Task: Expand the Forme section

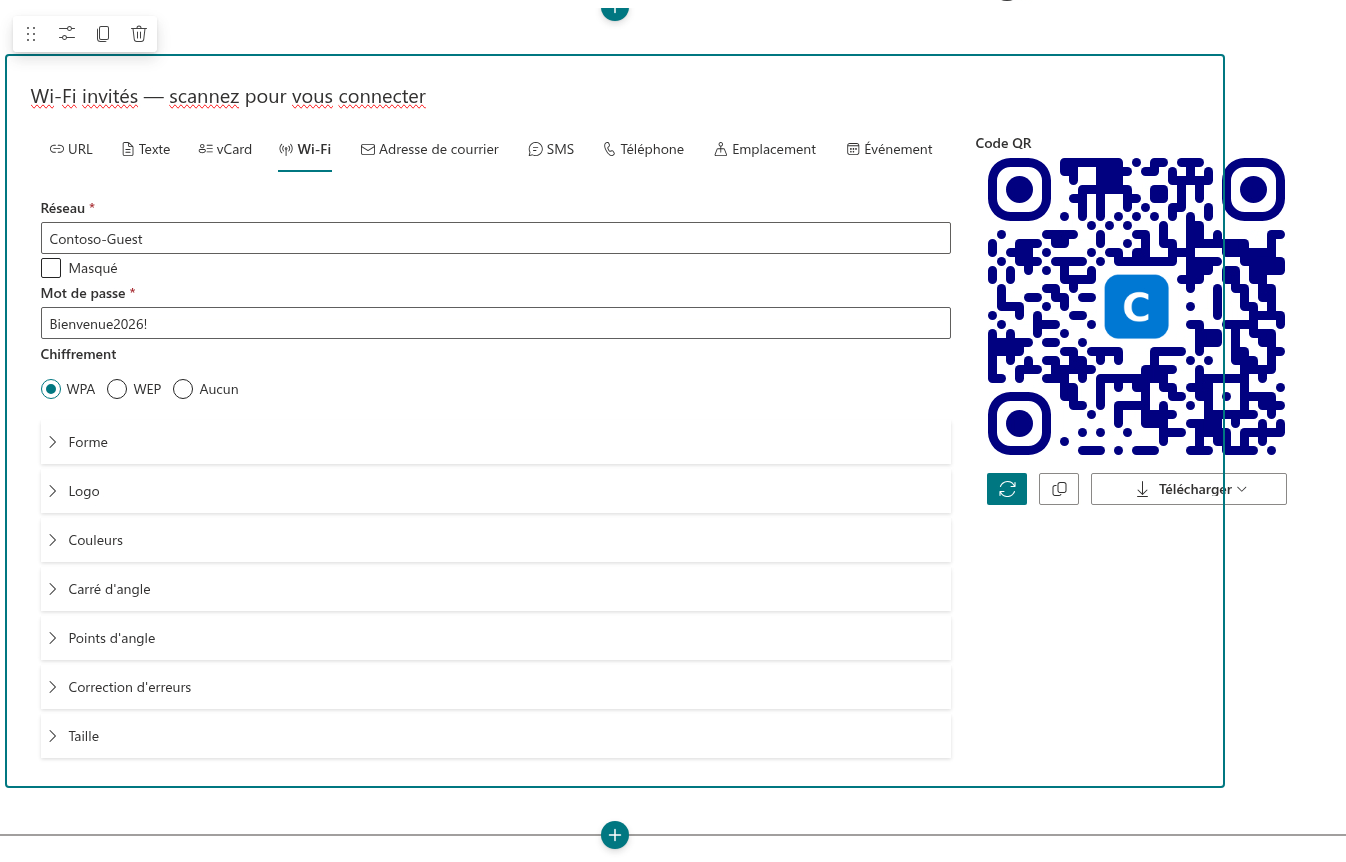Action: click(496, 442)
